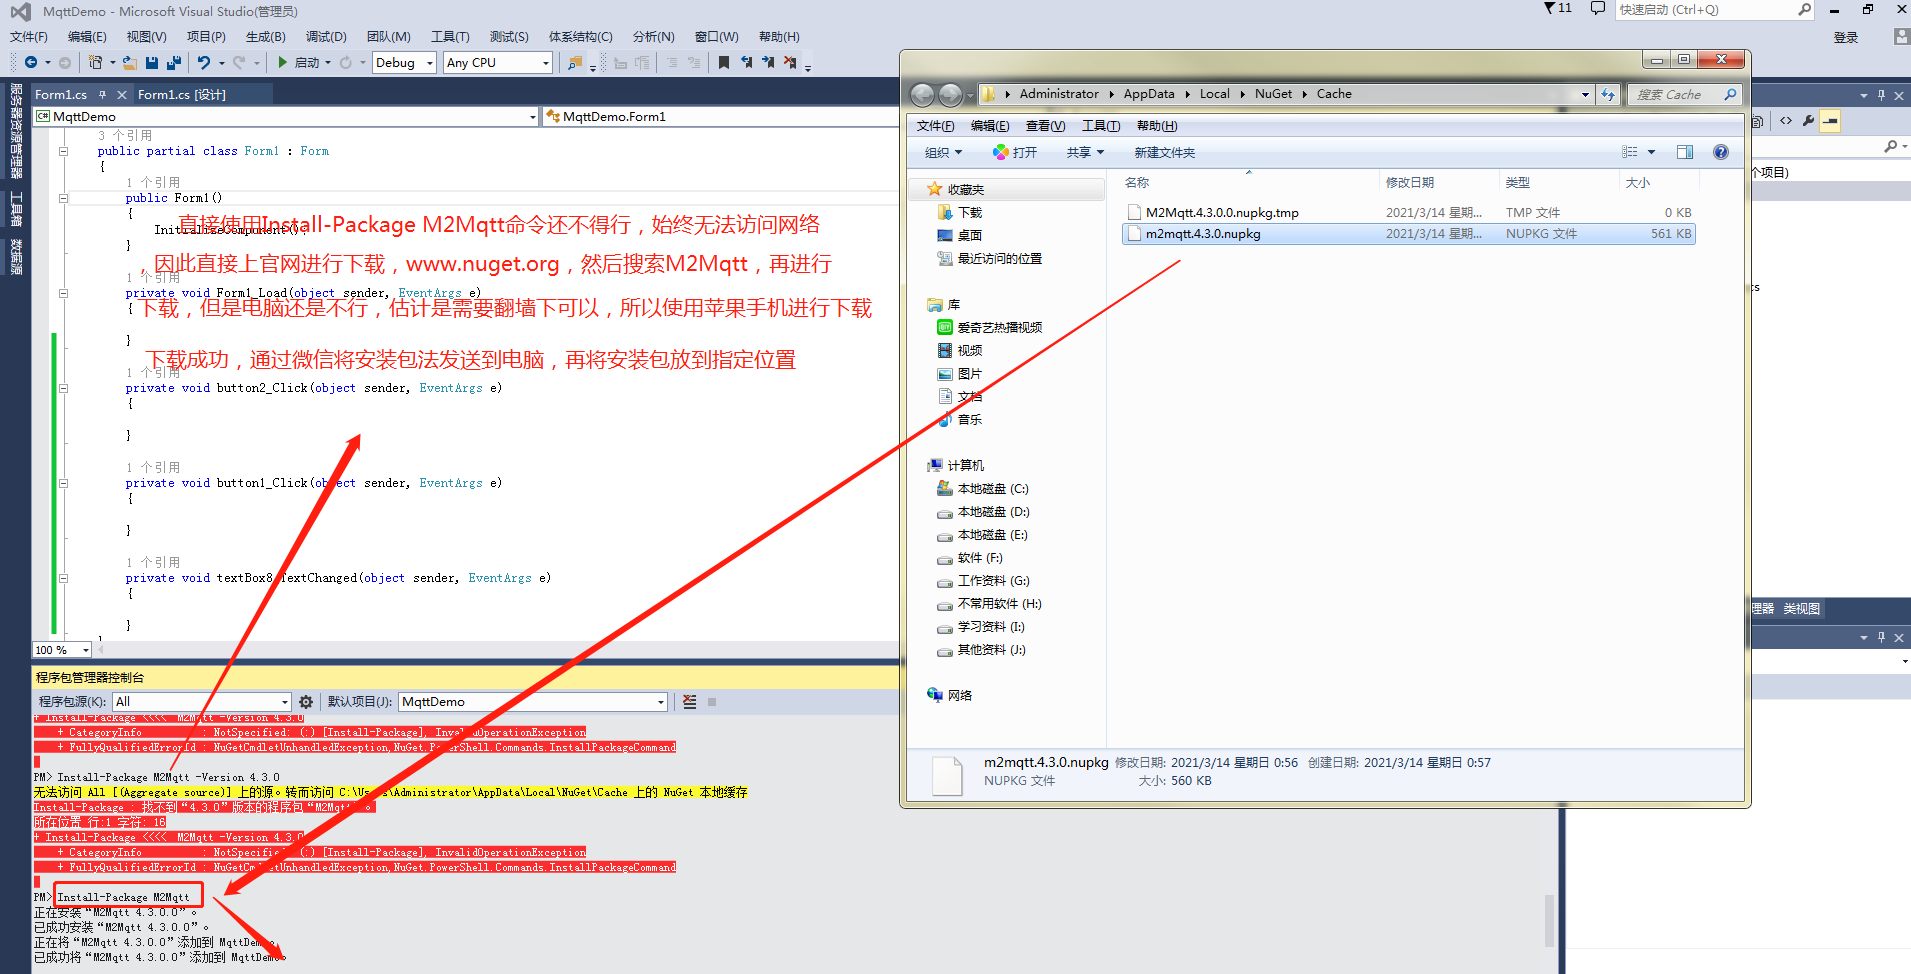Click the 组织 organize button in Explorer
The width and height of the screenshot is (1911, 974).
943,153
